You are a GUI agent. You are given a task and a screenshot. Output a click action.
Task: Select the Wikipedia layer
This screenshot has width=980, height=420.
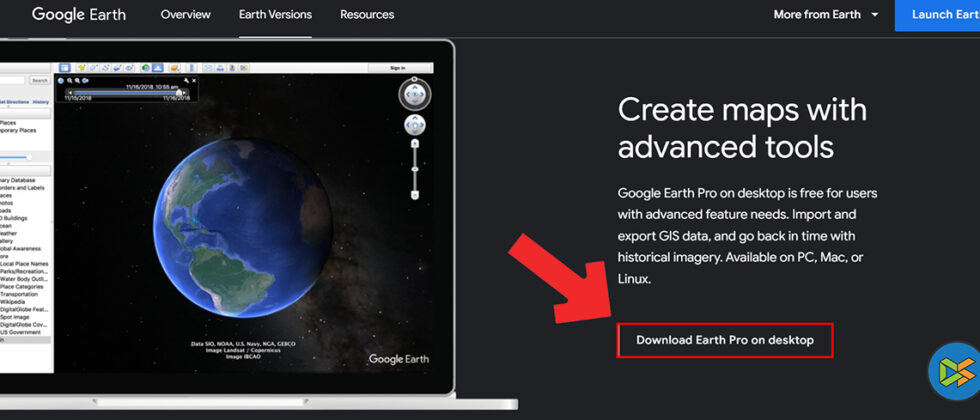tap(12, 301)
